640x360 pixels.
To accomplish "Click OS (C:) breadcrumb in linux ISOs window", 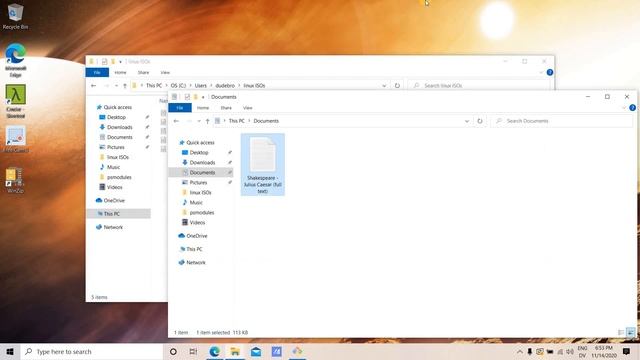I will [178, 85].
